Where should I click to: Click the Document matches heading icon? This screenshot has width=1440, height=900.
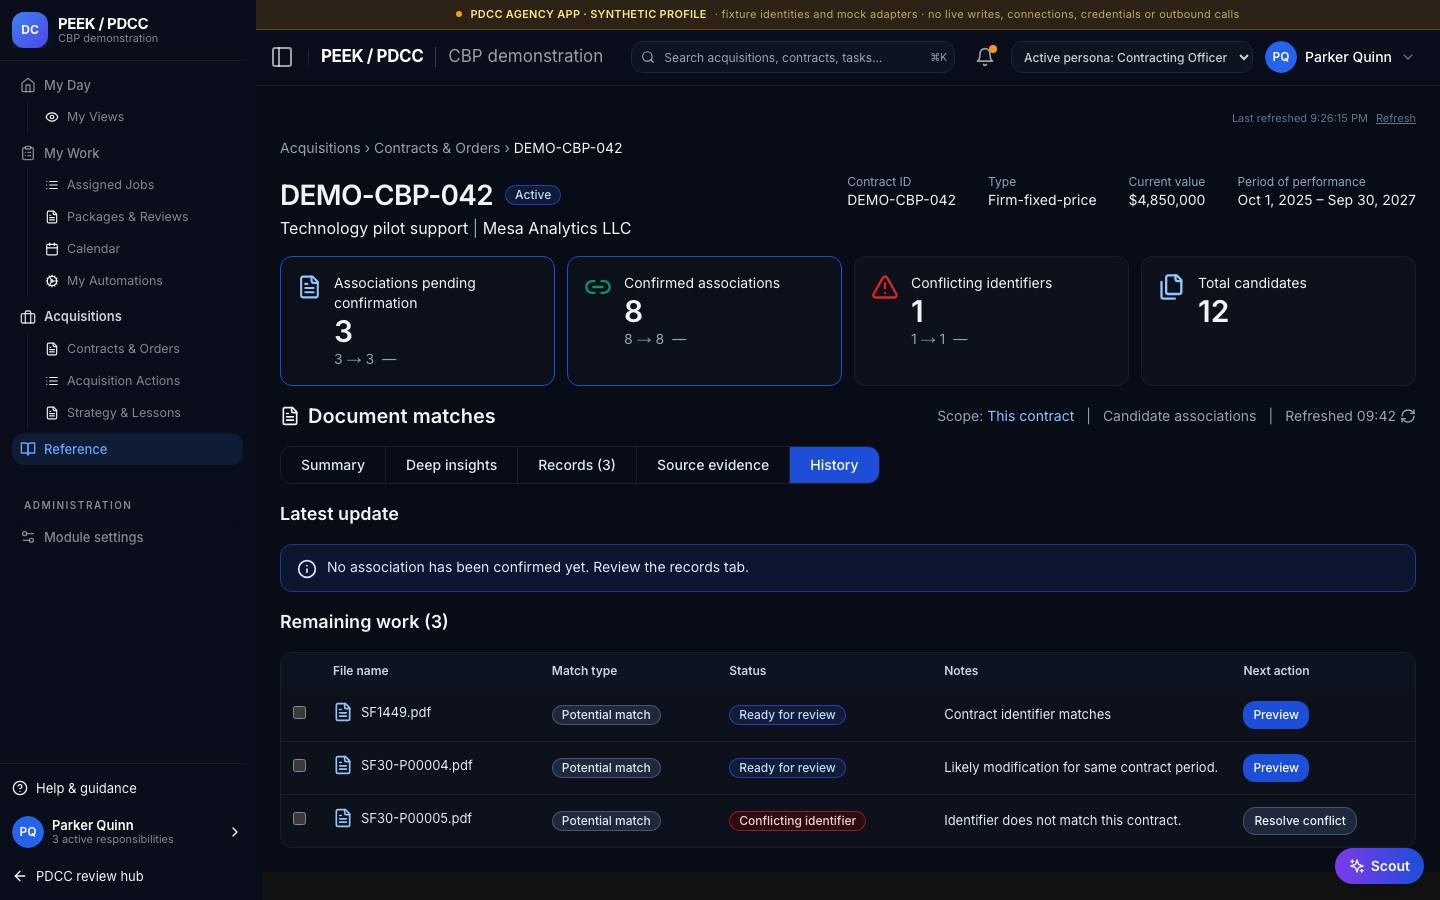click(290, 416)
